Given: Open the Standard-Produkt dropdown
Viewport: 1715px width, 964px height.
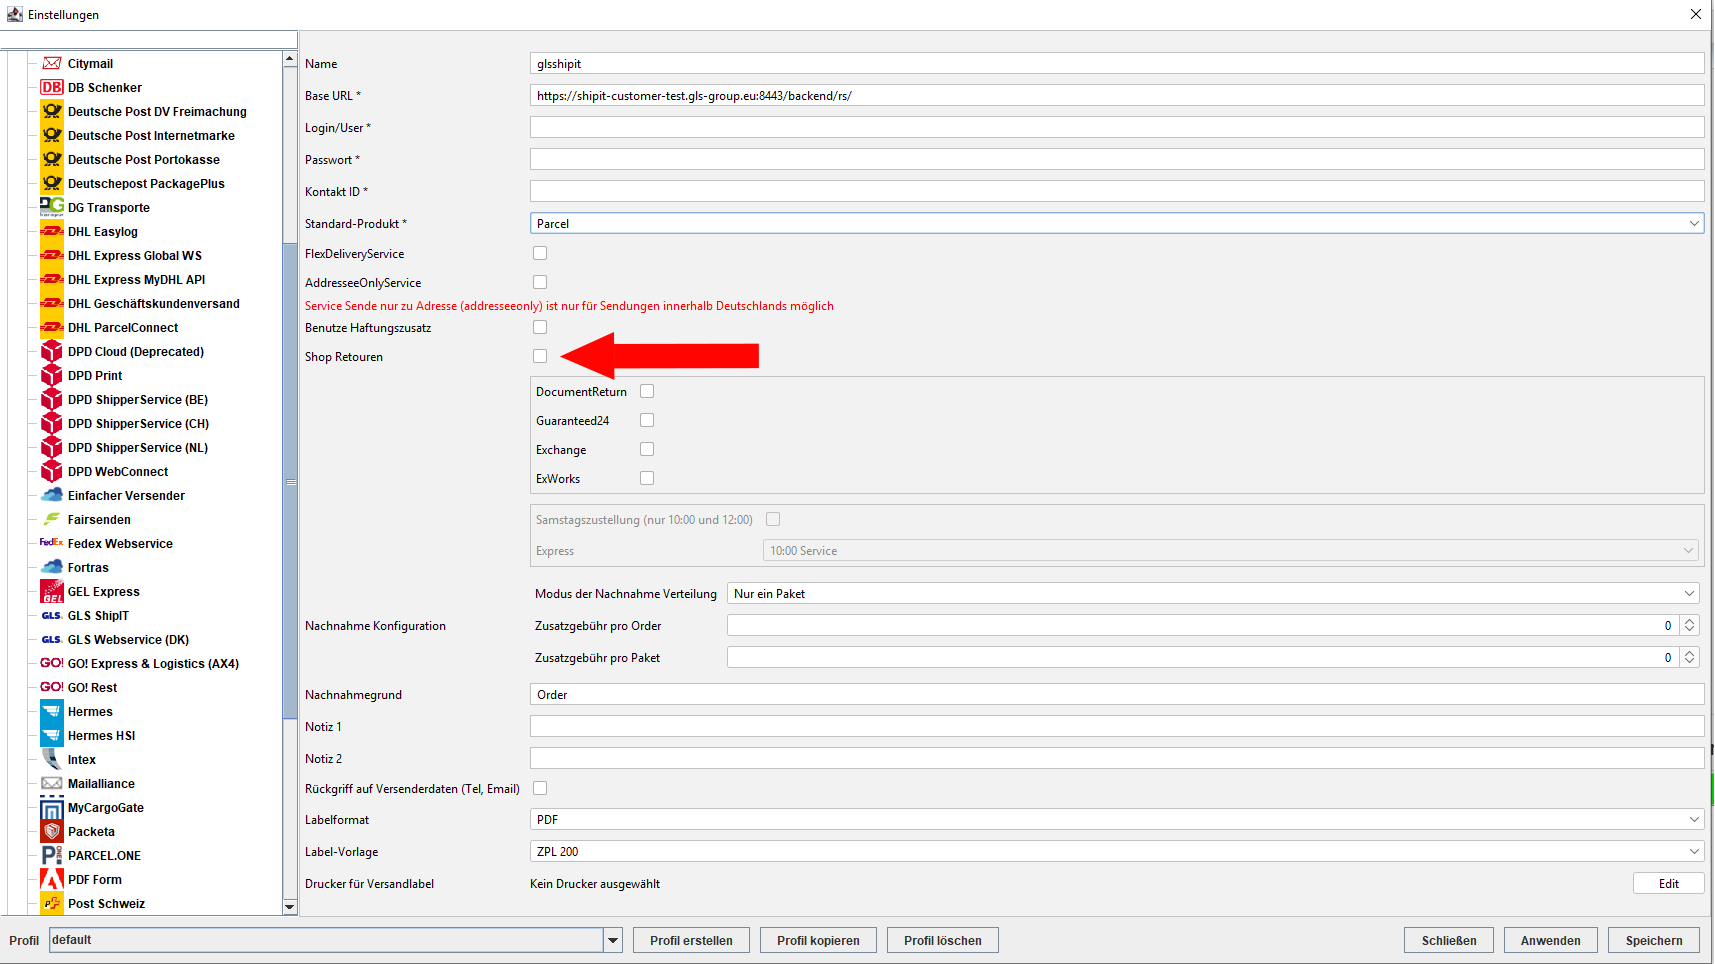Looking at the screenshot, I should [1117, 223].
